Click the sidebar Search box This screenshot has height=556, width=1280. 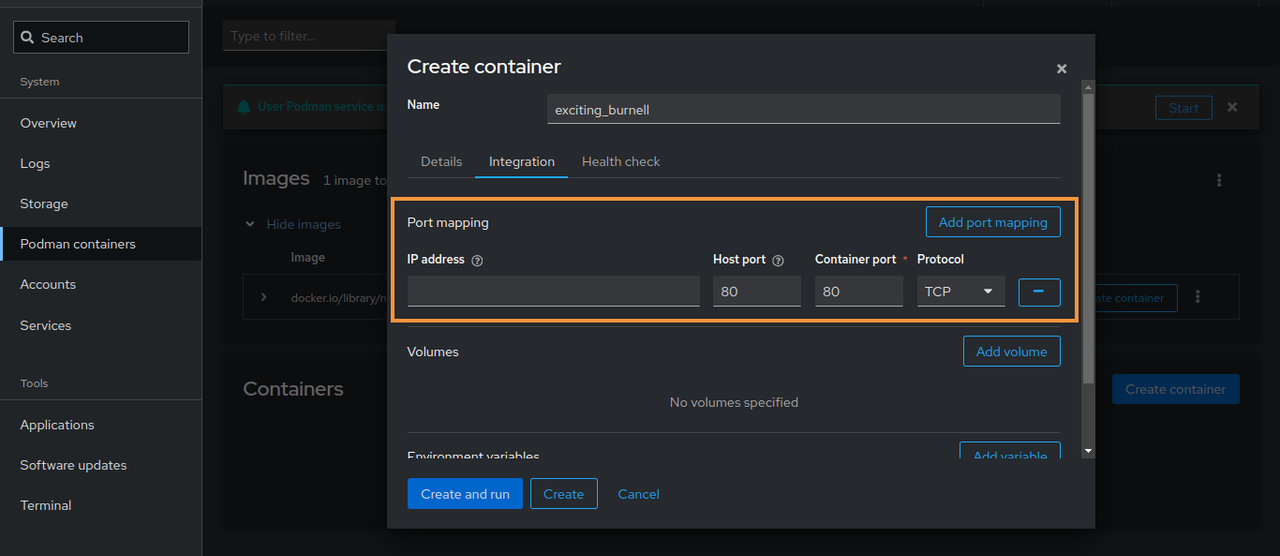click(x=101, y=37)
